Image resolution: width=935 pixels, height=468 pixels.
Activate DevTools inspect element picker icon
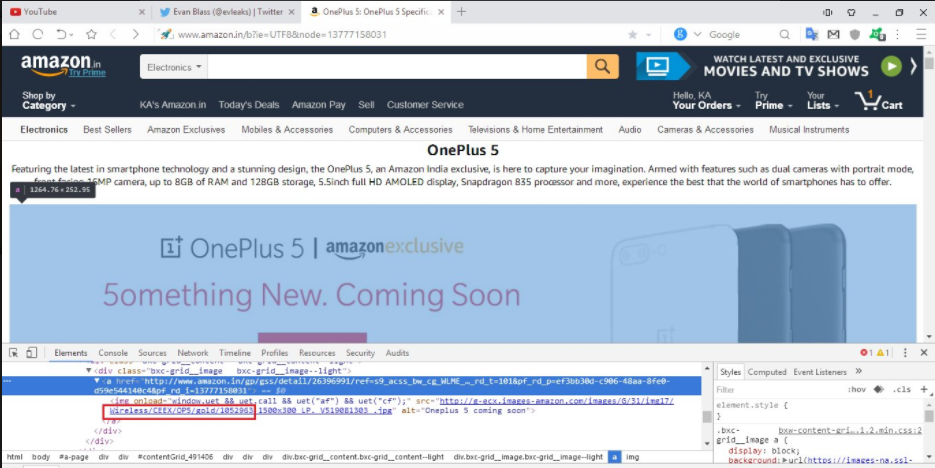point(14,352)
